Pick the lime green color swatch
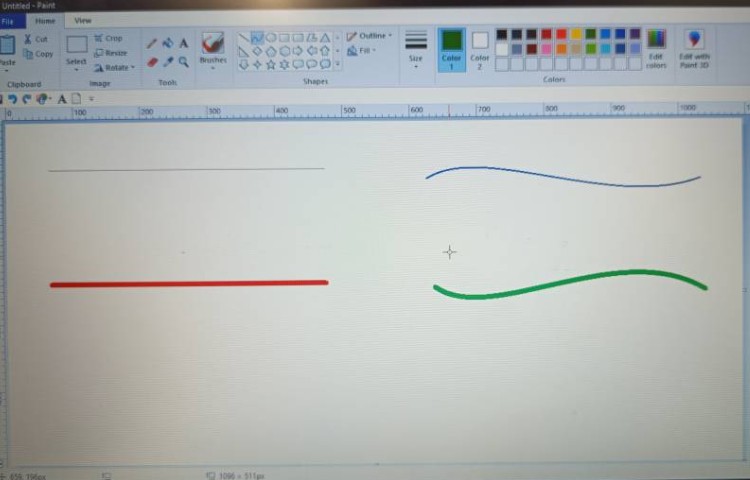Screen dimensions: 750x480 tap(591, 49)
